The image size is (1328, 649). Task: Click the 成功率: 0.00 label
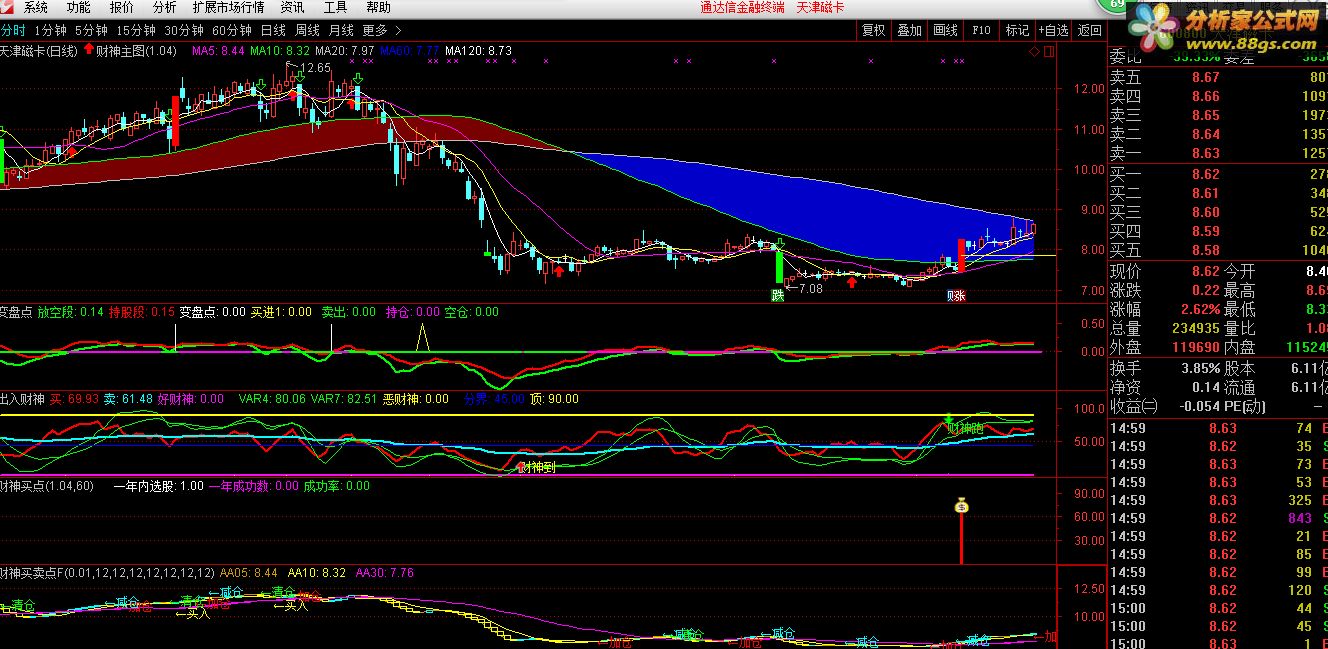(337, 486)
